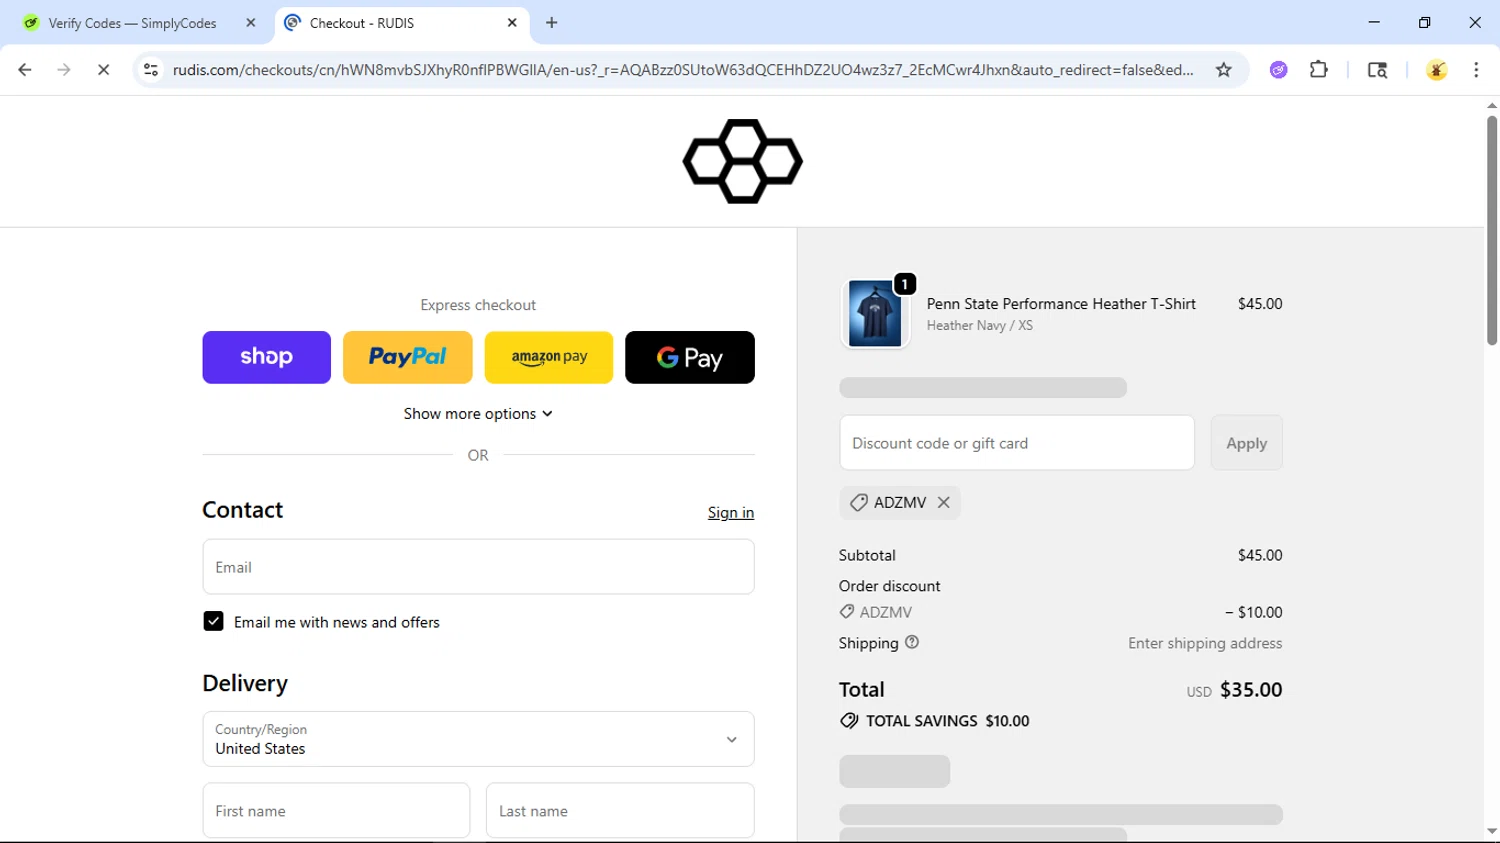Click the forward navigation arrow

(x=64, y=70)
